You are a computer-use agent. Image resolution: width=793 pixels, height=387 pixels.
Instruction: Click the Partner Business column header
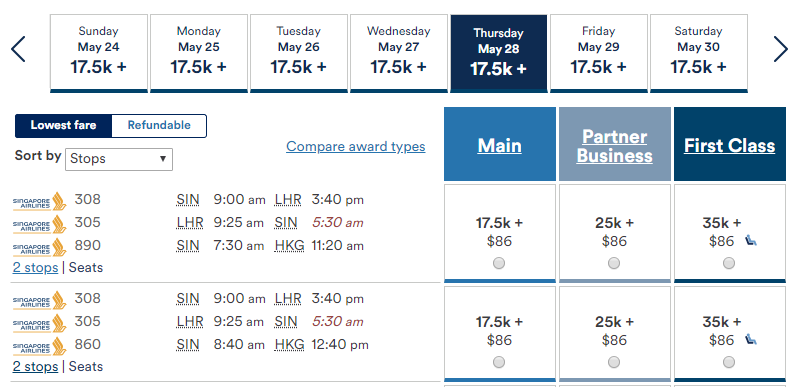(x=614, y=146)
